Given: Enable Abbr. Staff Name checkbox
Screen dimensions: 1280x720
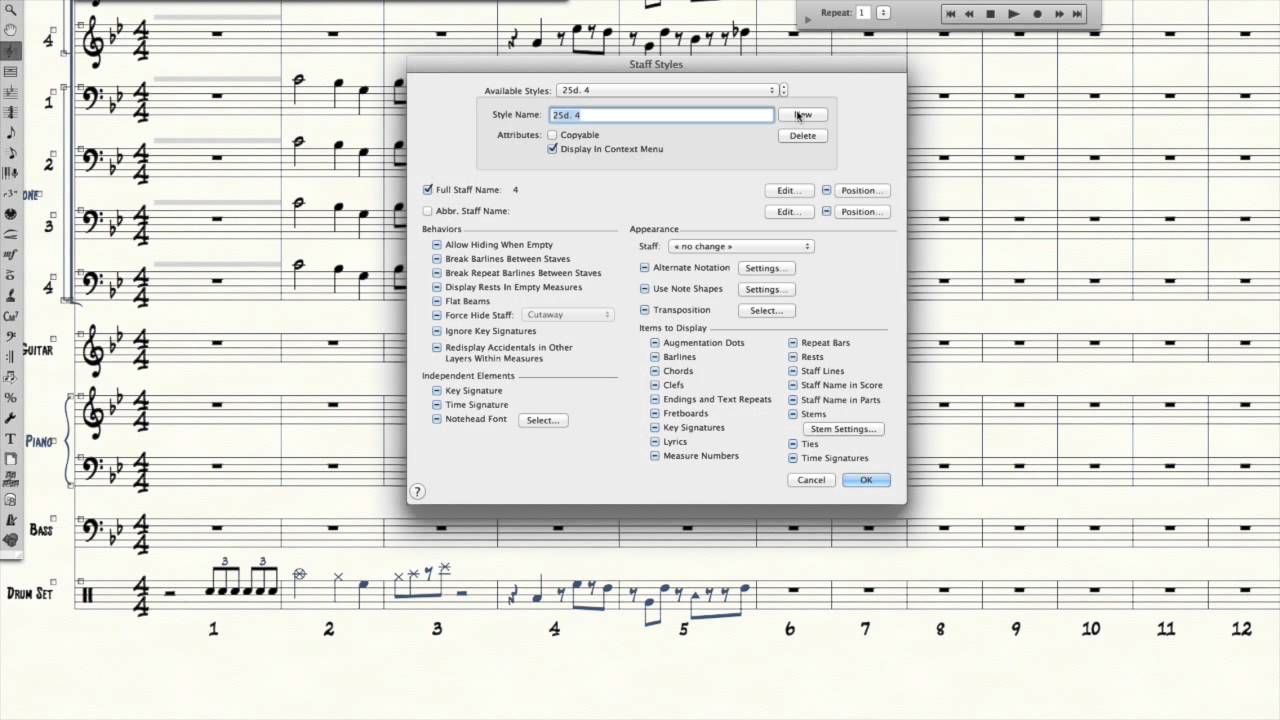Looking at the screenshot, I should tap(428, 211).
